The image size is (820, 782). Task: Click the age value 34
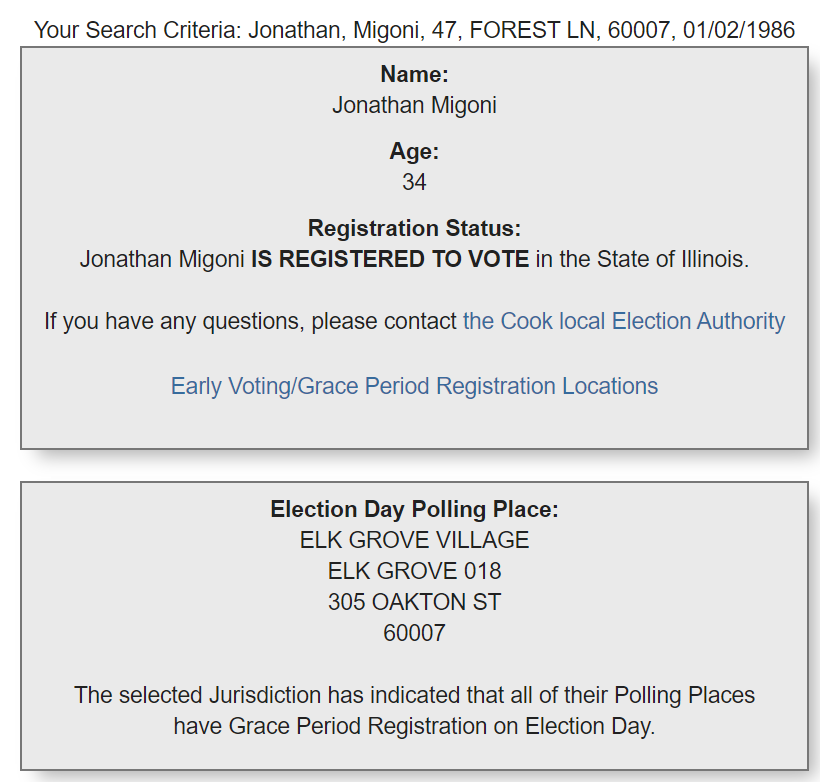(414, 182)
